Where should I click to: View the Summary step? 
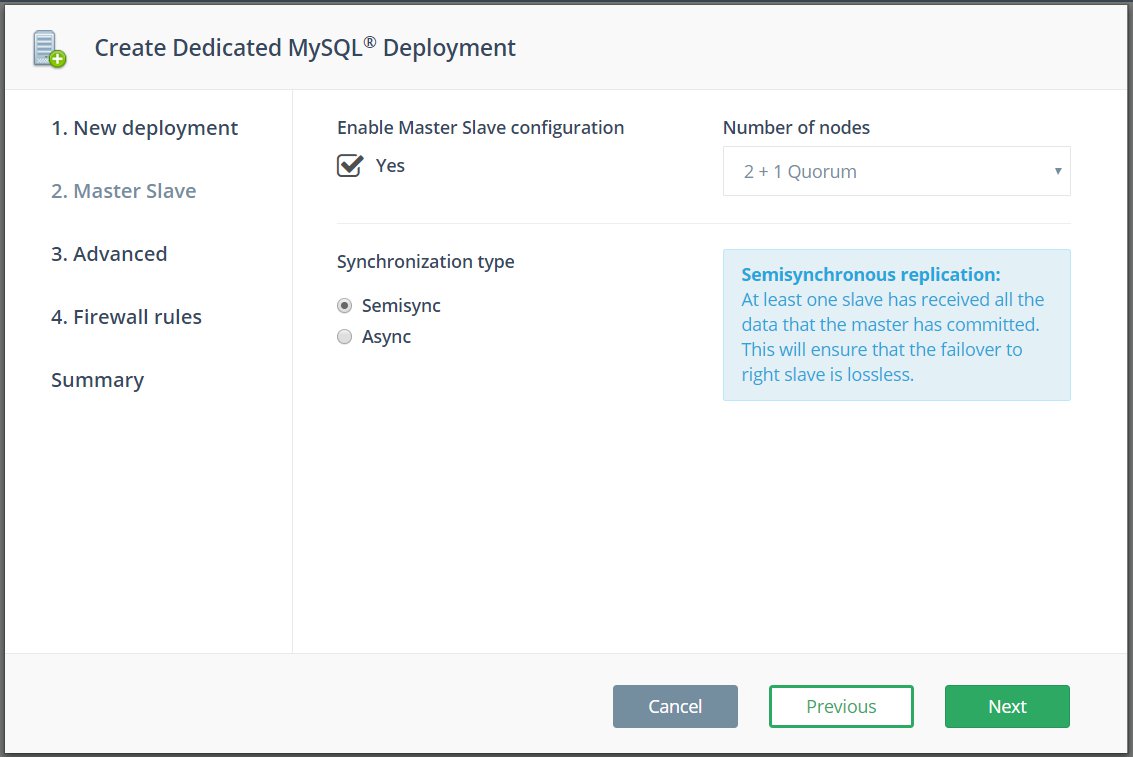(x=98, y=380)
